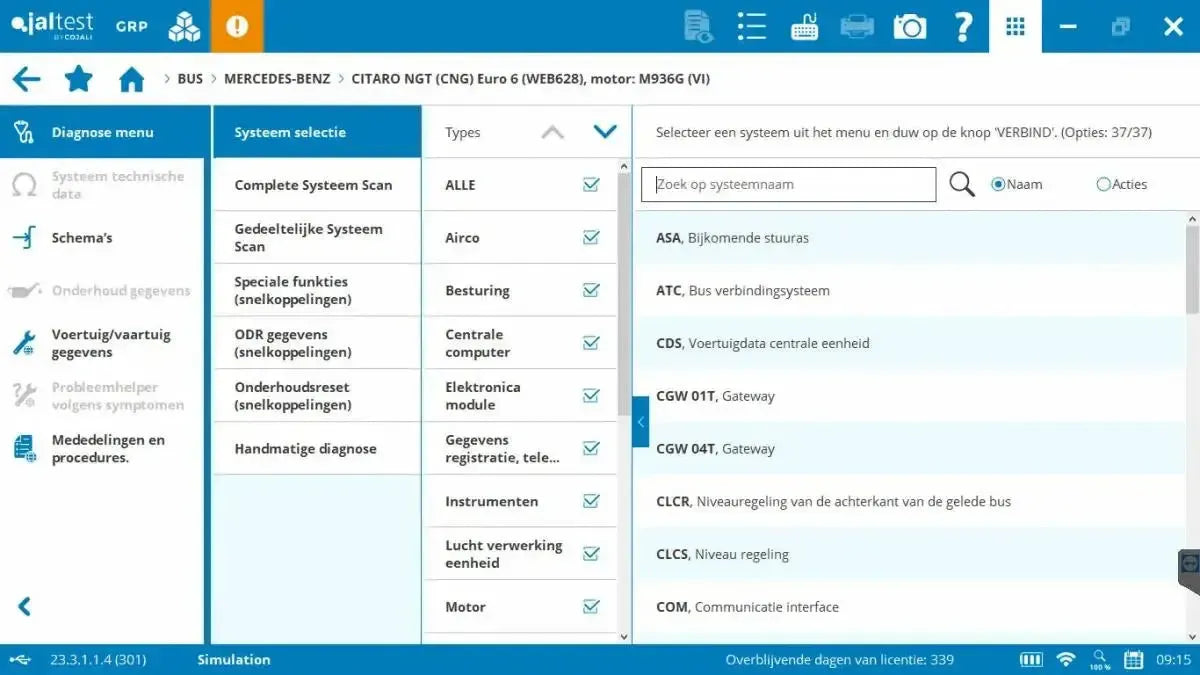Select the ASA Bijkomende stuuras system
The width and height of the screenshot is (1200, 675).
(x=732, y=238)
